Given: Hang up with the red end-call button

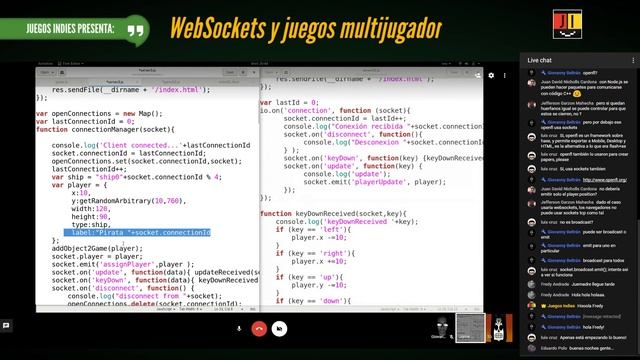Looking at the screenshot, I should point(259,329).
